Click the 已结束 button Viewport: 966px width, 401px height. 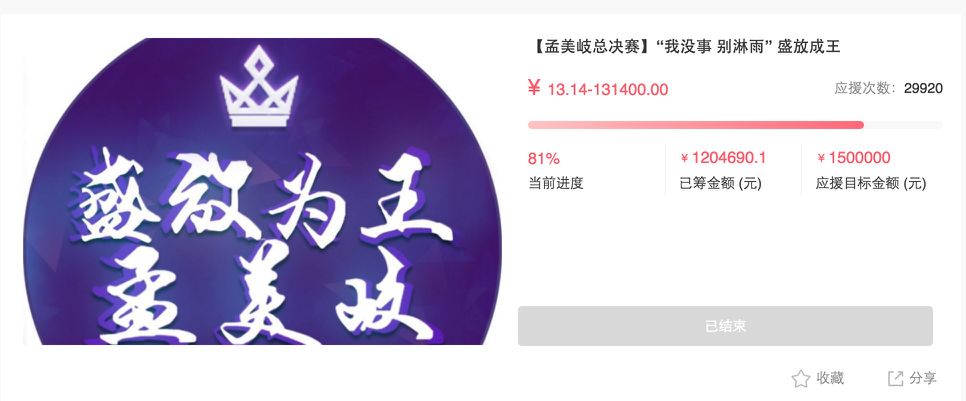point(725,326)
